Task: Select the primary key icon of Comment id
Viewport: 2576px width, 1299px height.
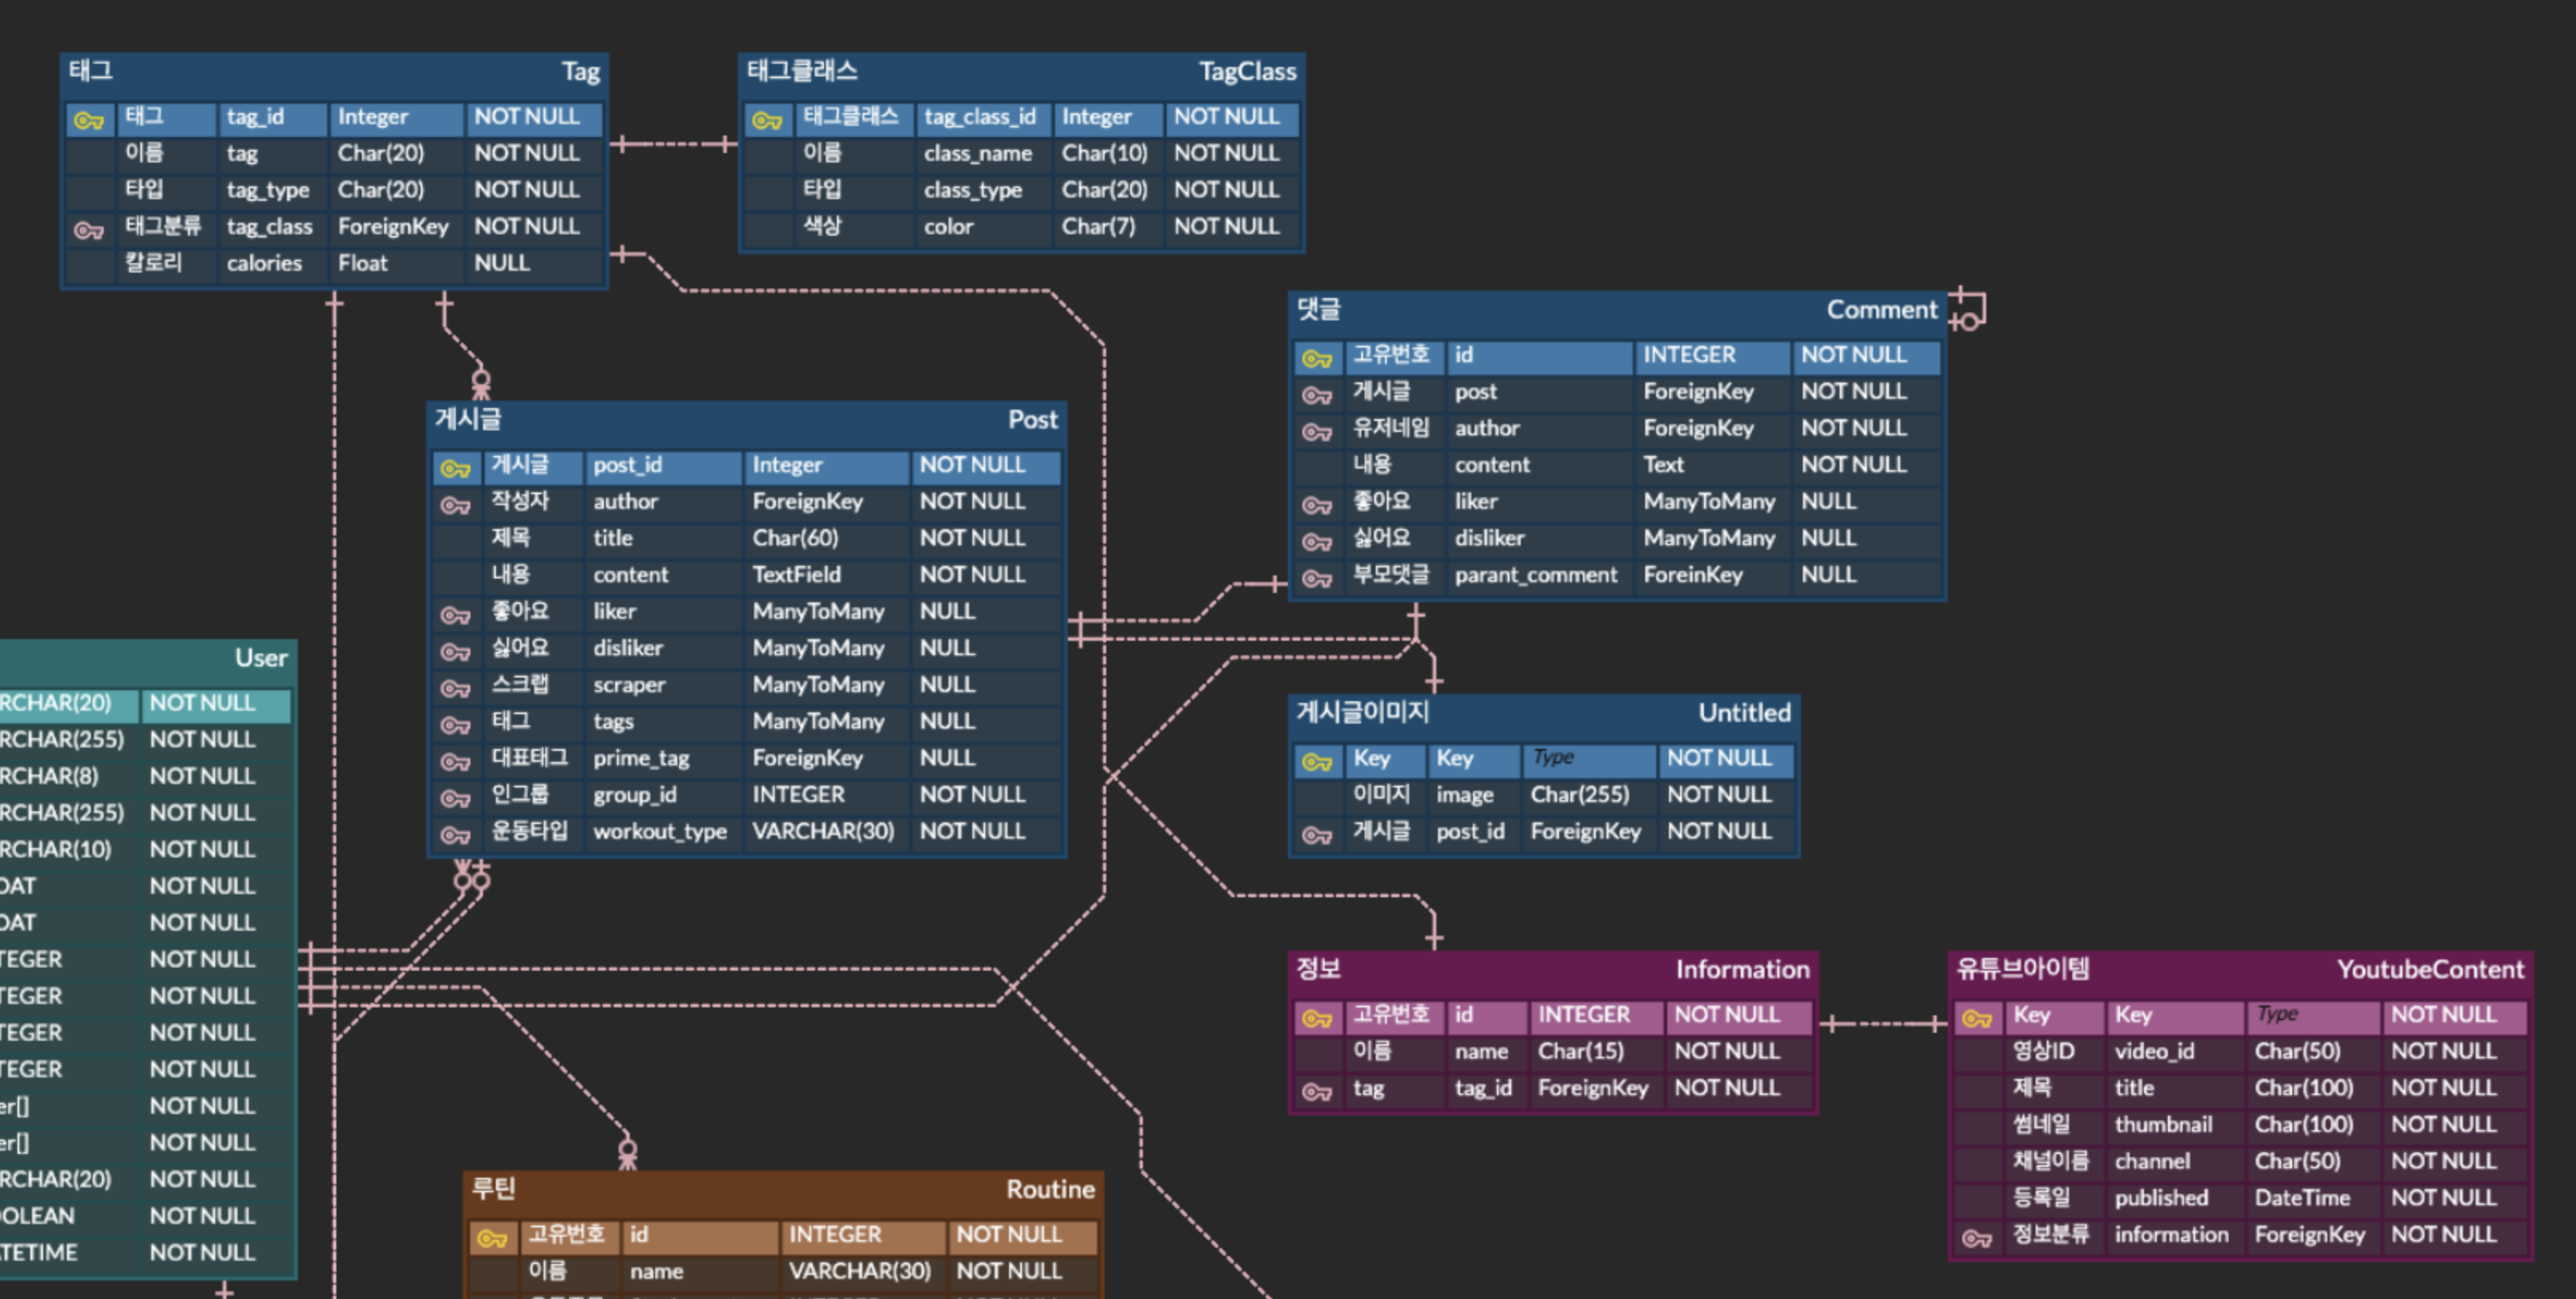Action: point(1317,359)
